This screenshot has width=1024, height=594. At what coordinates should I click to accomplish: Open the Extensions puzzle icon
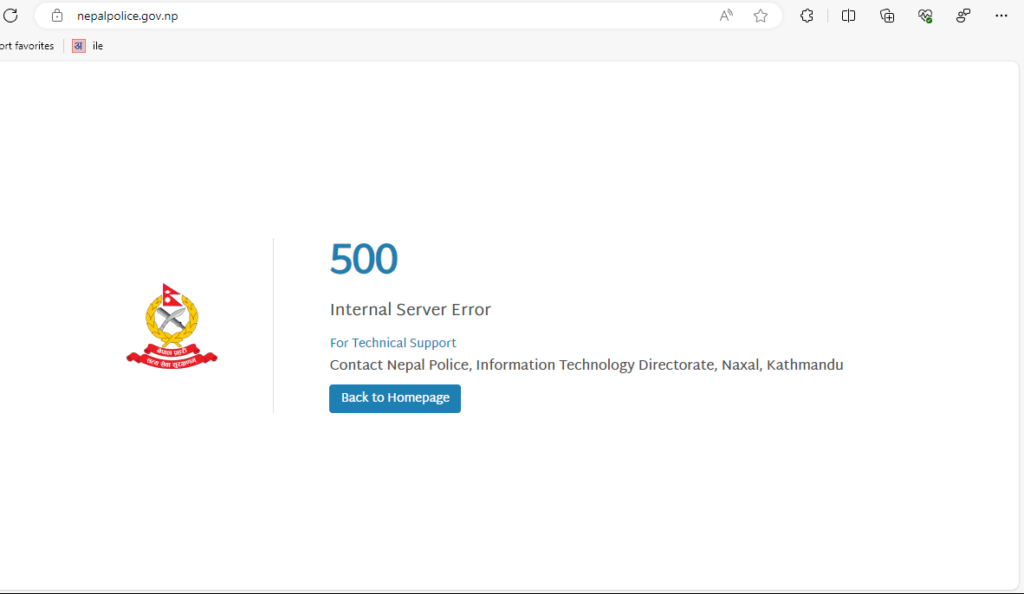(807, 15)
